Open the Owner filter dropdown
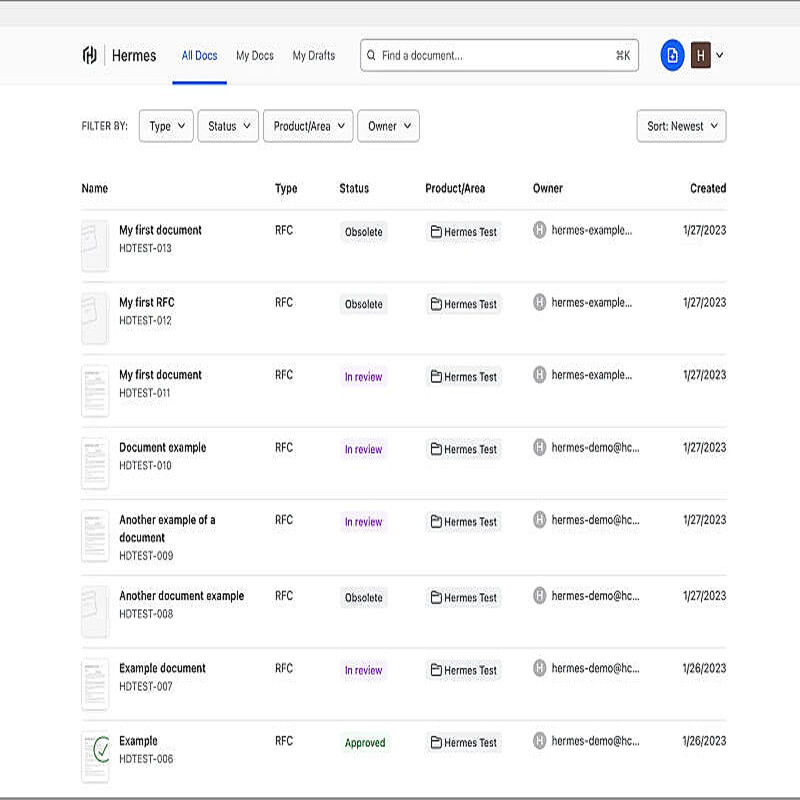Viewport: 800px width, 800px height. coord(388,126)
